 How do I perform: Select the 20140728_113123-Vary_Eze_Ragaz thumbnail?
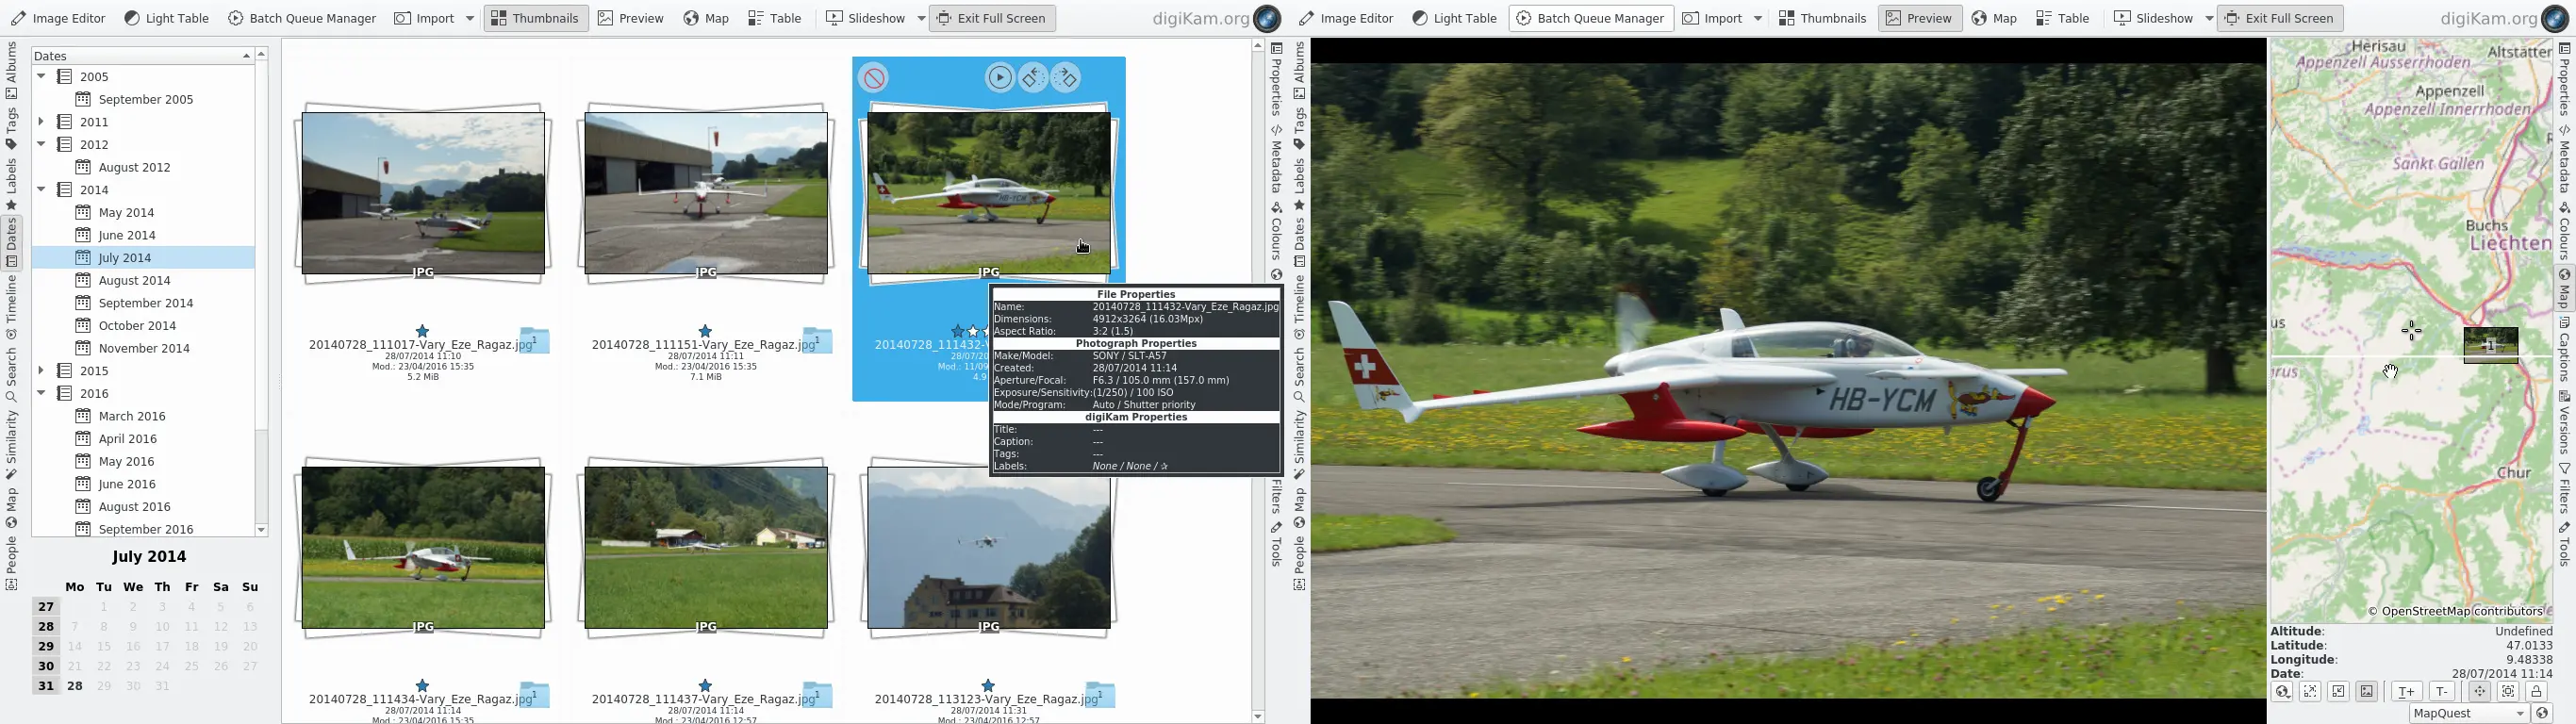(x=988, y=548)
